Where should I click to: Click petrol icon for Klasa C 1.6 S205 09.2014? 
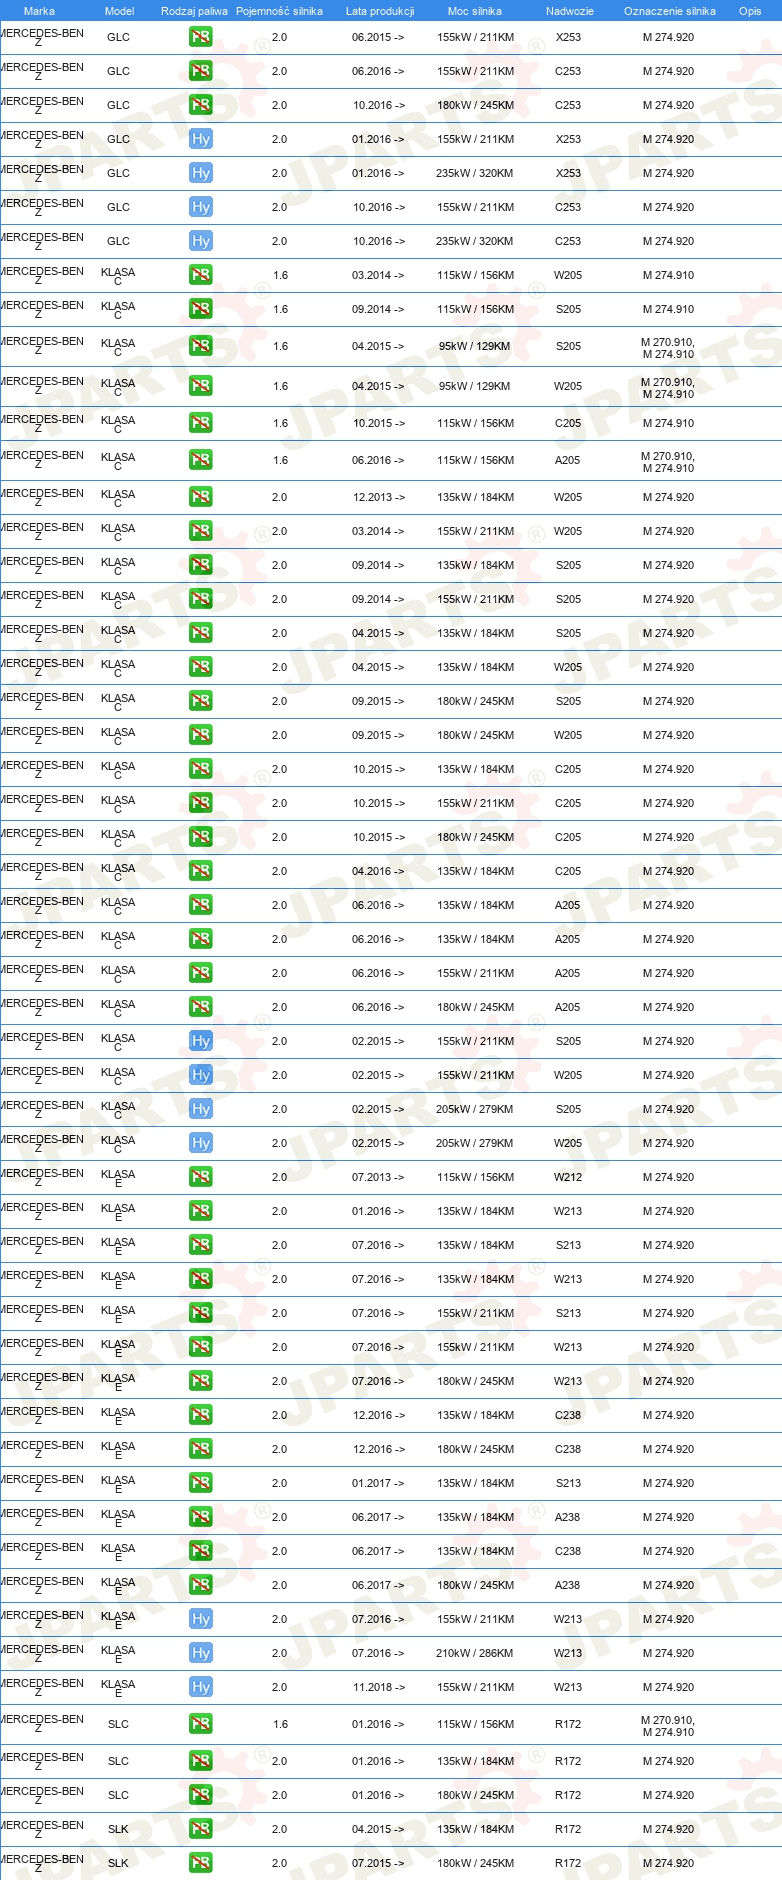(200, 310)
